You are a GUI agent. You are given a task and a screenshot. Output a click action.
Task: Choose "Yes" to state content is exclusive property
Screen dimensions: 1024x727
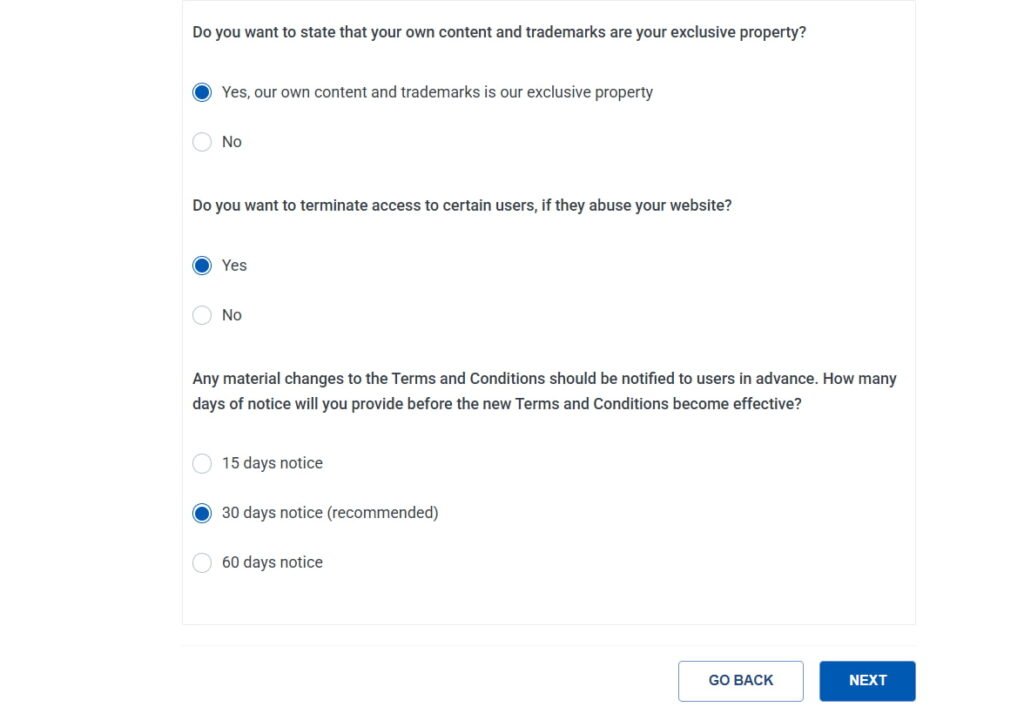(202, 92)
